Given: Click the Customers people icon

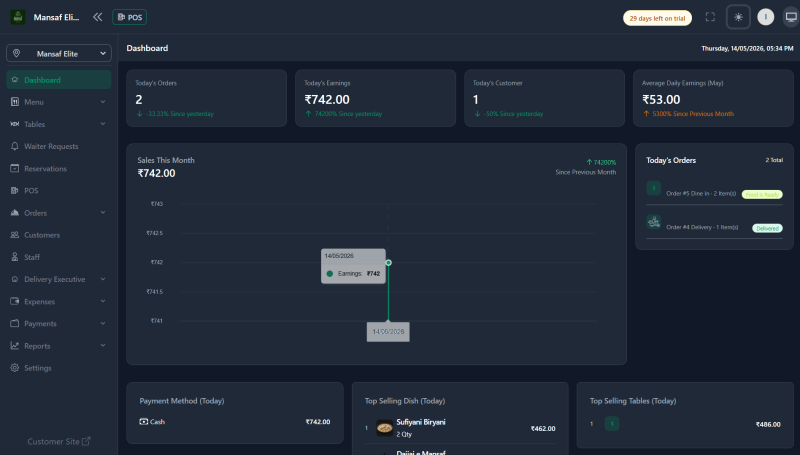Looking at the screenshot, I should tap(15, 235).
